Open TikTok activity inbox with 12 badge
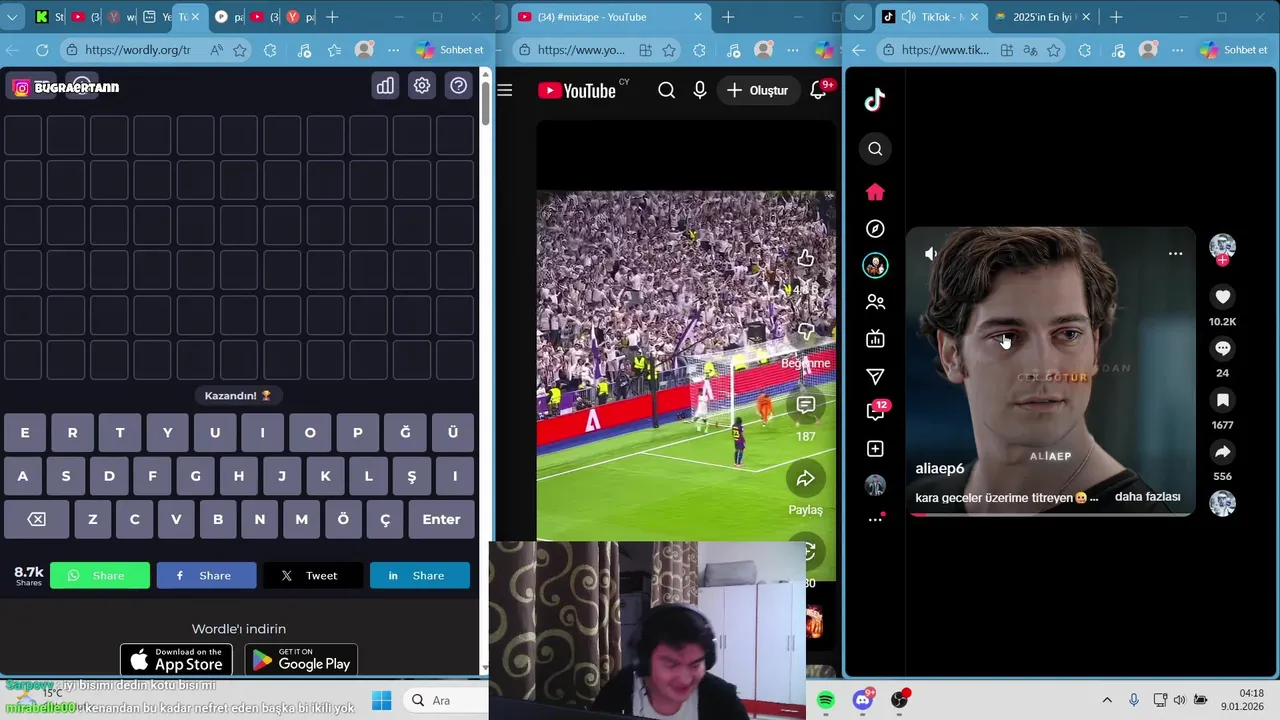Screen dimensions: 1280x720 point(875,411)
